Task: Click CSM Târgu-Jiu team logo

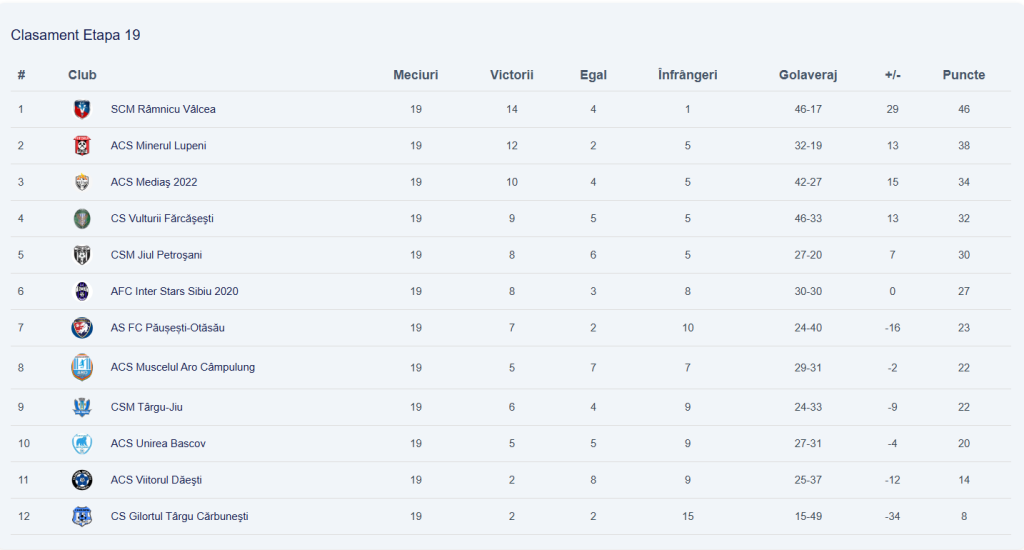Action: (x=82, y=407)
